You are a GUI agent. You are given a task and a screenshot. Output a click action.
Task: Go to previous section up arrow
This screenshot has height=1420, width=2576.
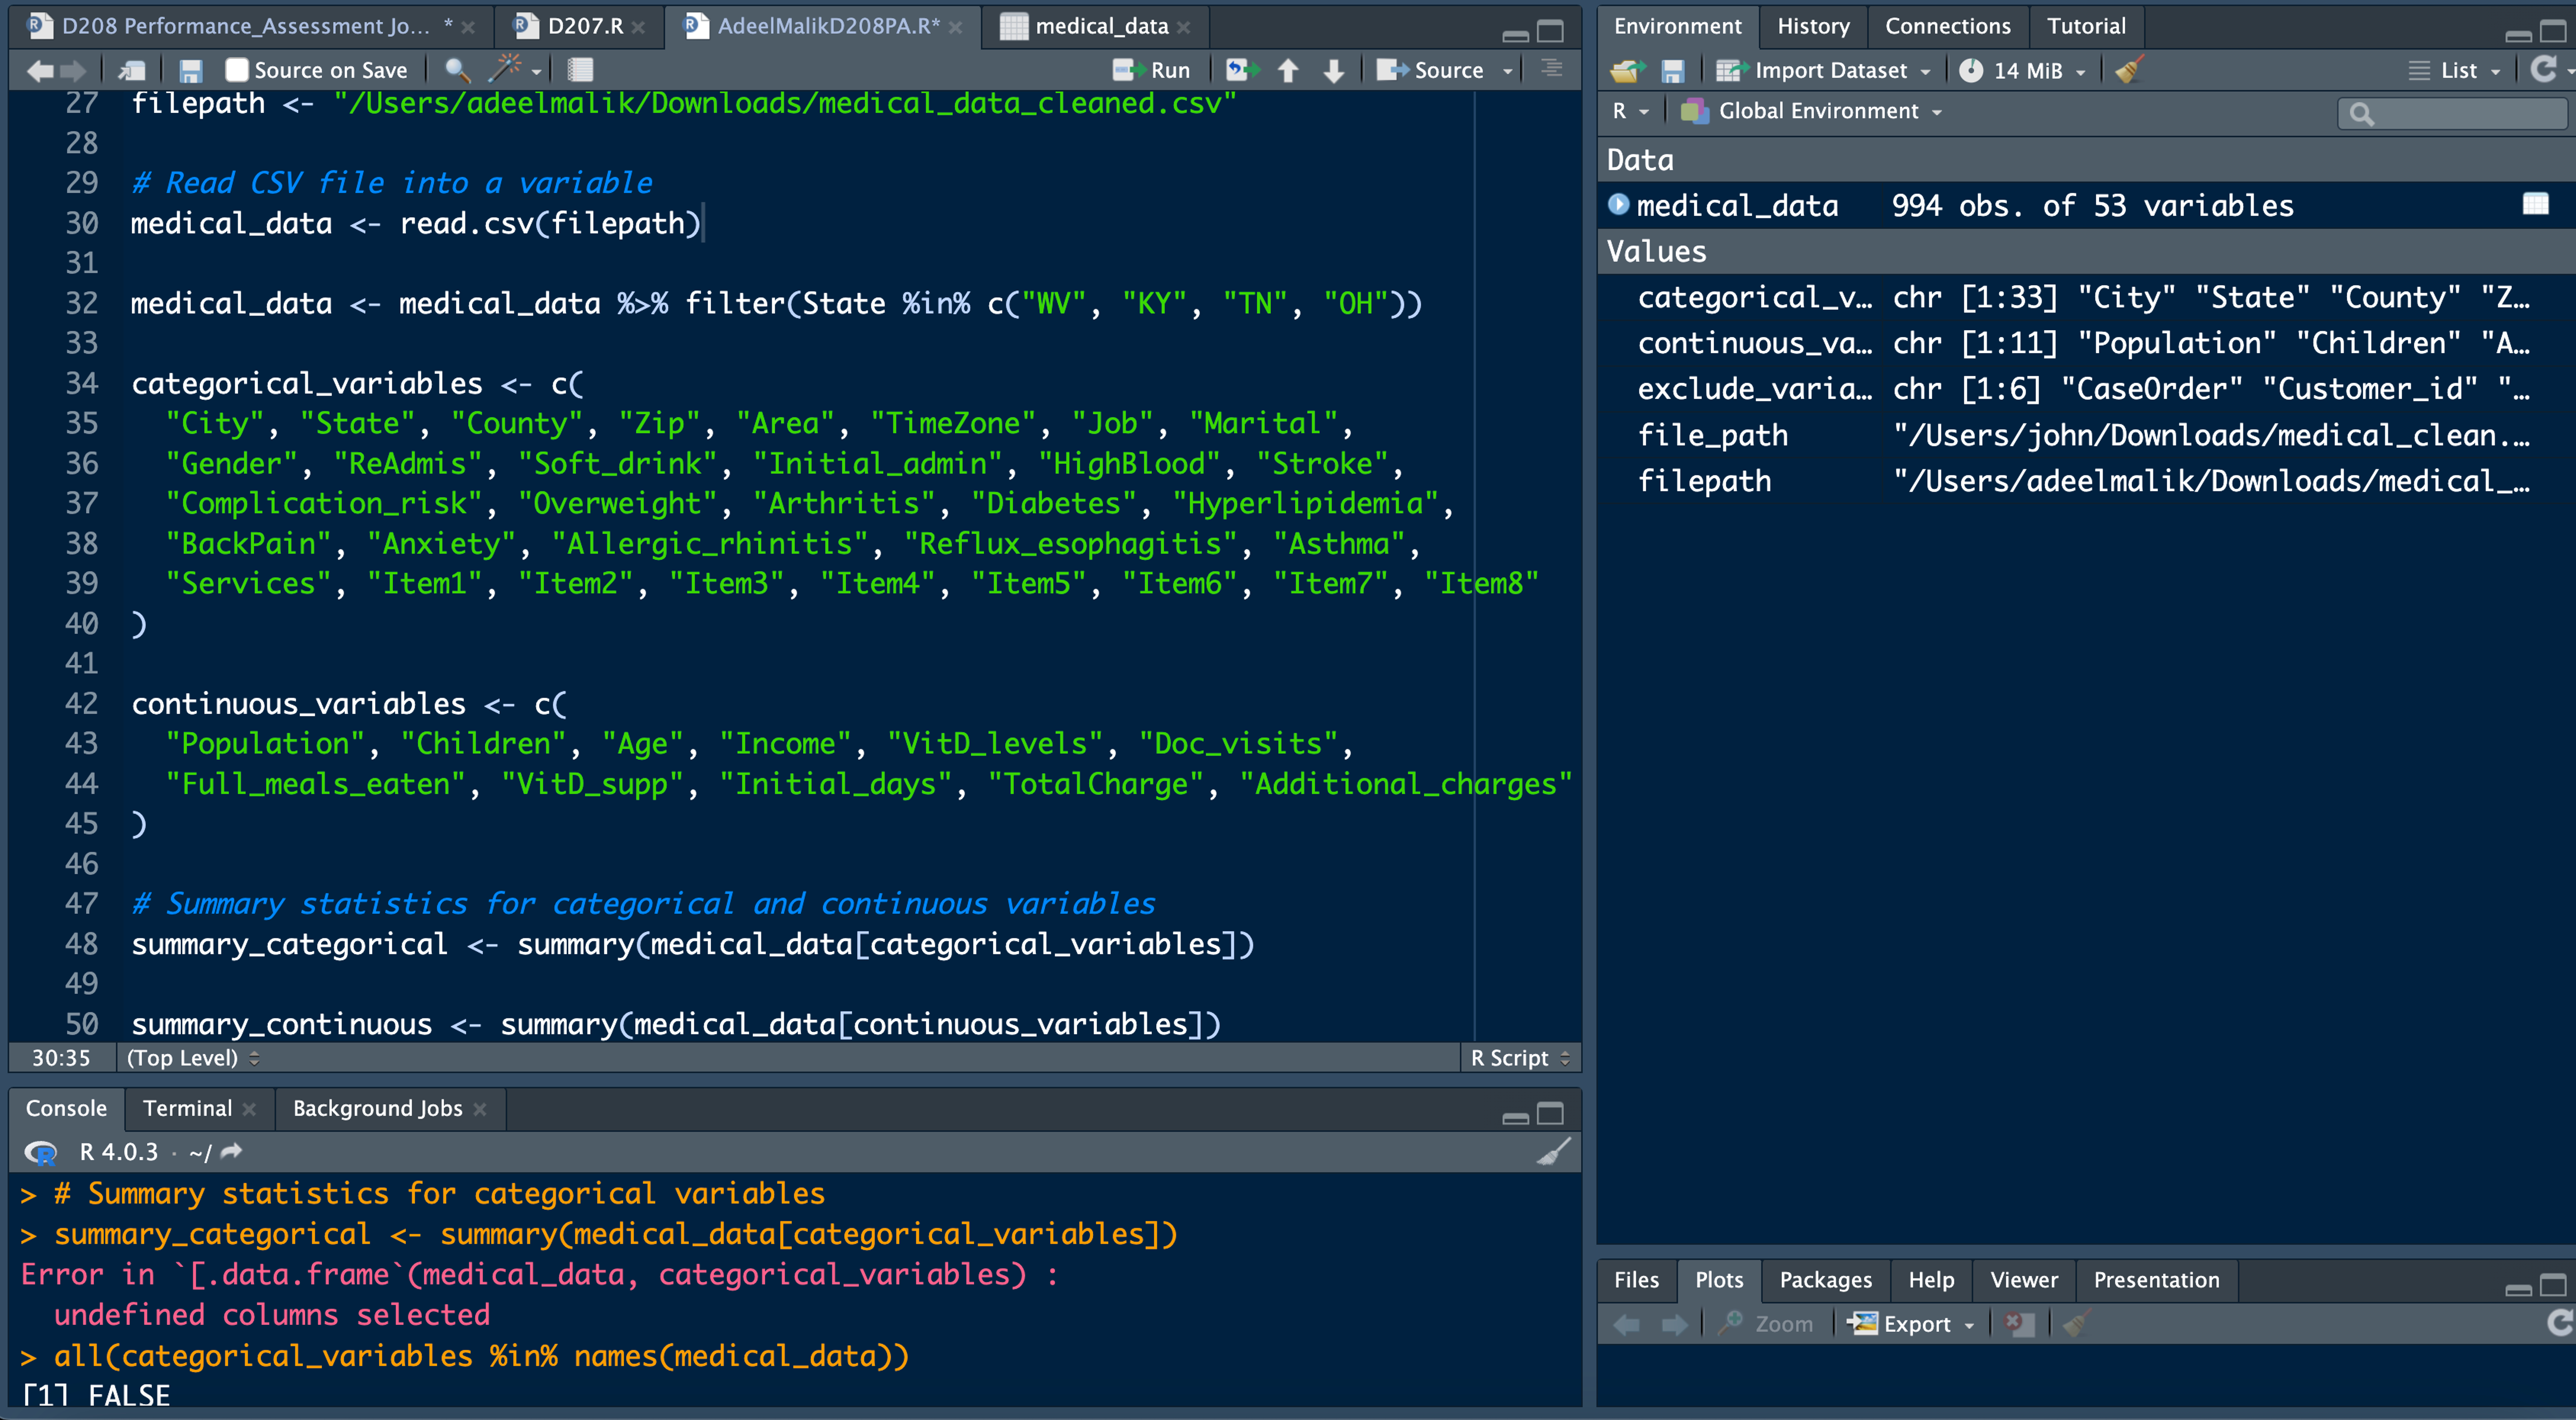pyautogui.click(x=1288, y=70)
